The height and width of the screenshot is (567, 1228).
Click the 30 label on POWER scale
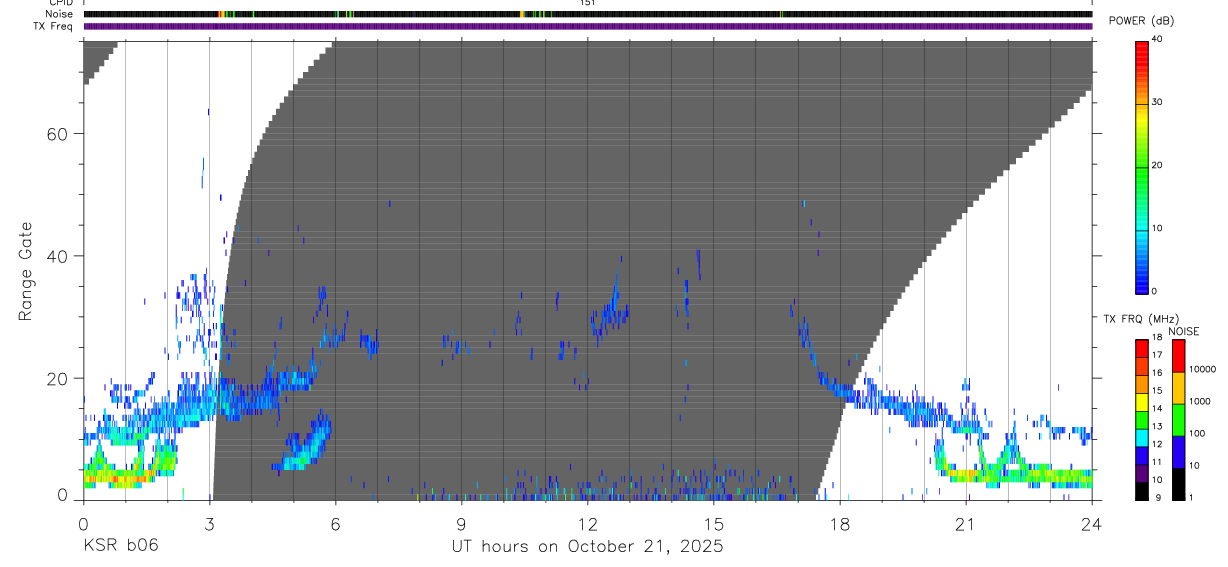[1157, 102]
